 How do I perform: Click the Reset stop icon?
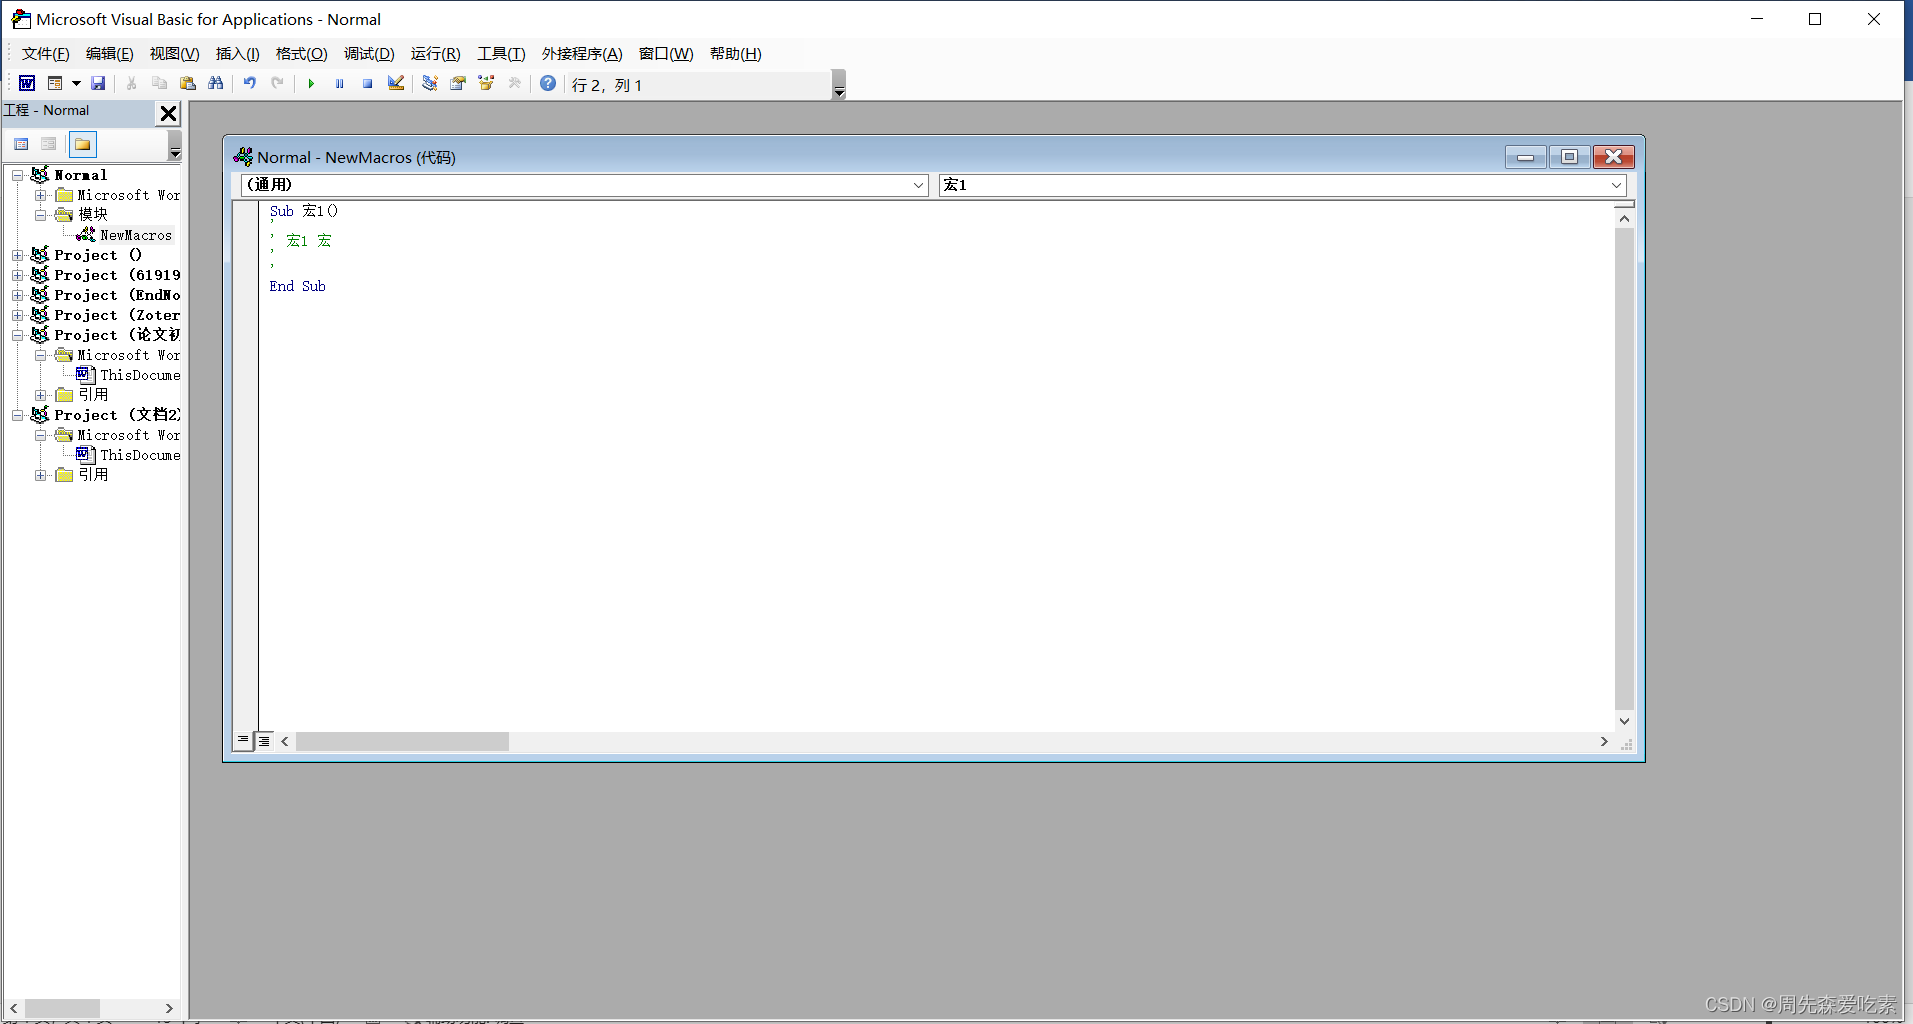tap(367, 83)
